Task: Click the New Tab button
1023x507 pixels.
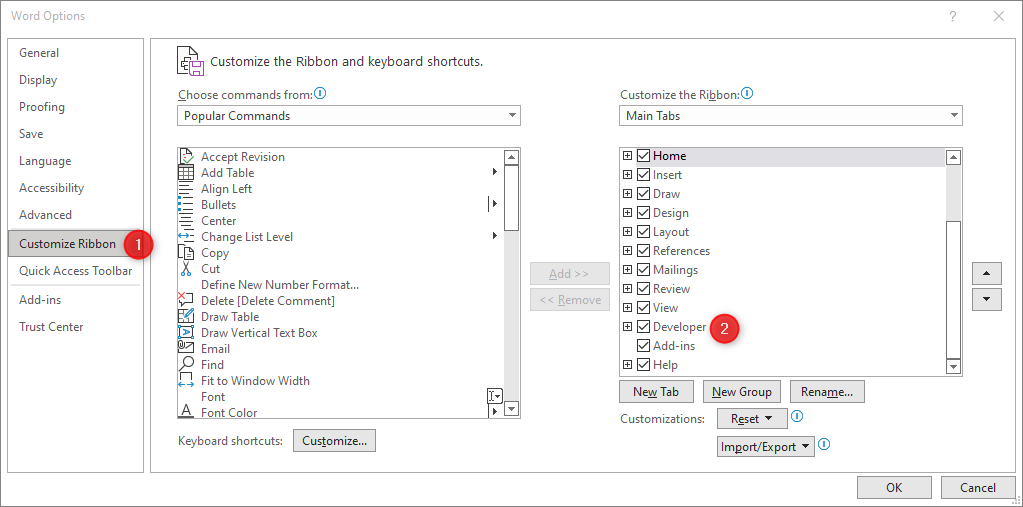Action: (x=656, y=392)
